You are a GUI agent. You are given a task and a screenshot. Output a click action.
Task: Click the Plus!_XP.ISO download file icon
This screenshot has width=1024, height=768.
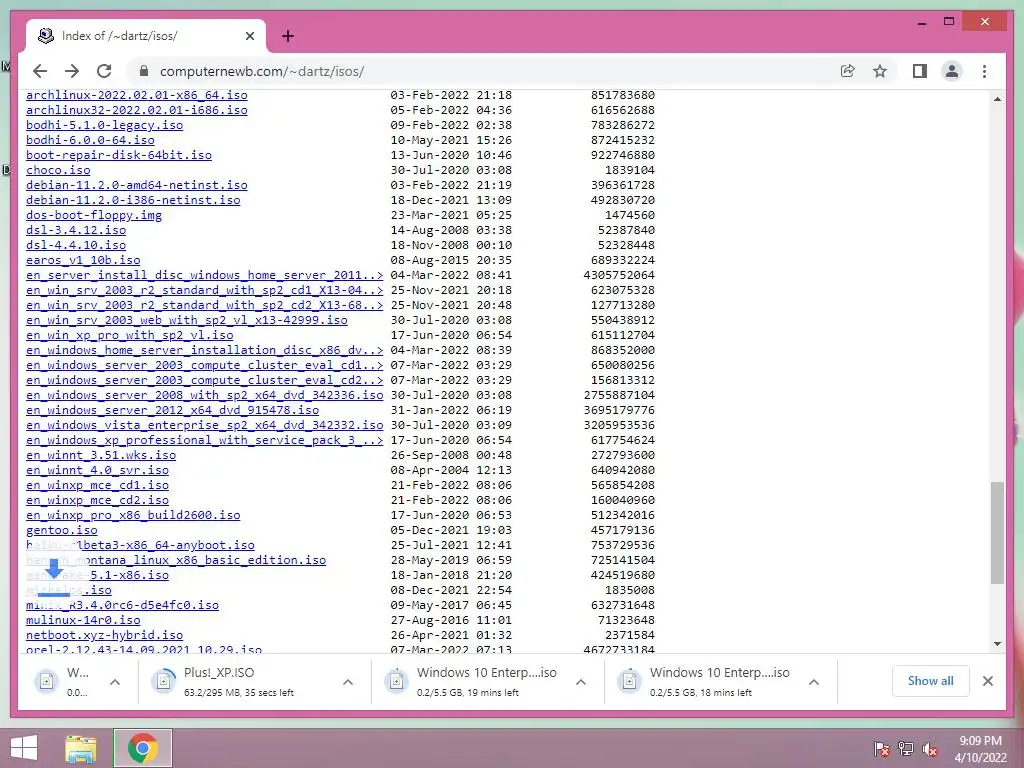coord(163,681)
